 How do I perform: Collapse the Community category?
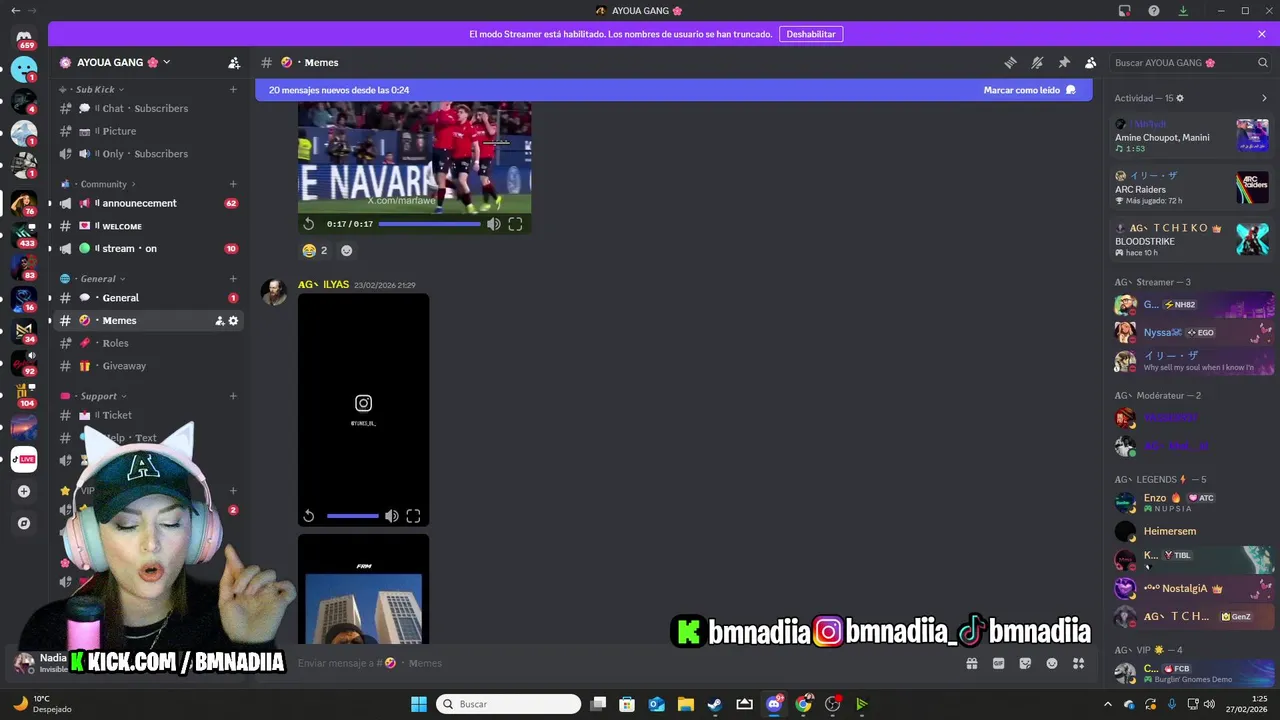pyautogui.click(x=98, y=184)
